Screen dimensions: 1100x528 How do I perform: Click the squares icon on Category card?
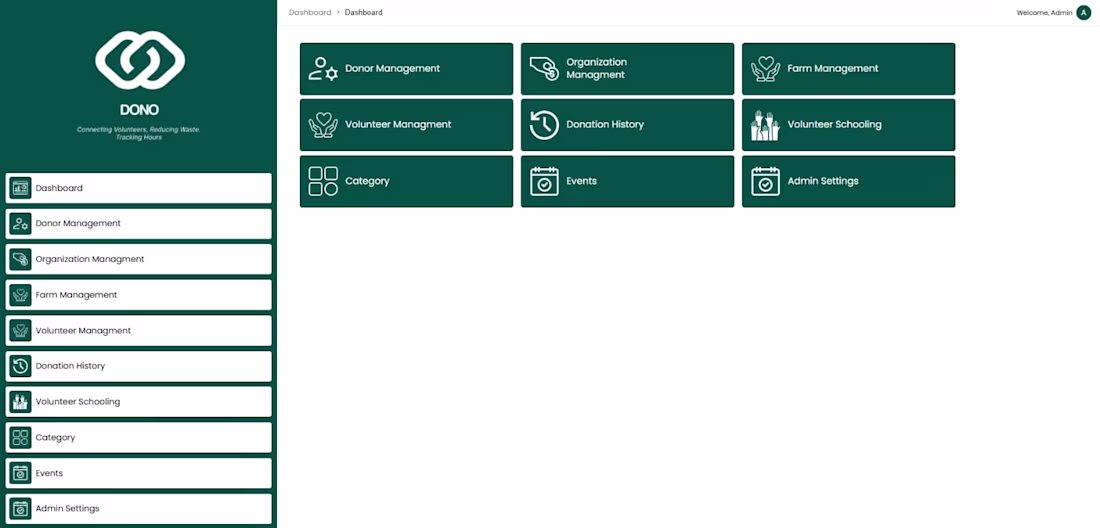(323, 181)
